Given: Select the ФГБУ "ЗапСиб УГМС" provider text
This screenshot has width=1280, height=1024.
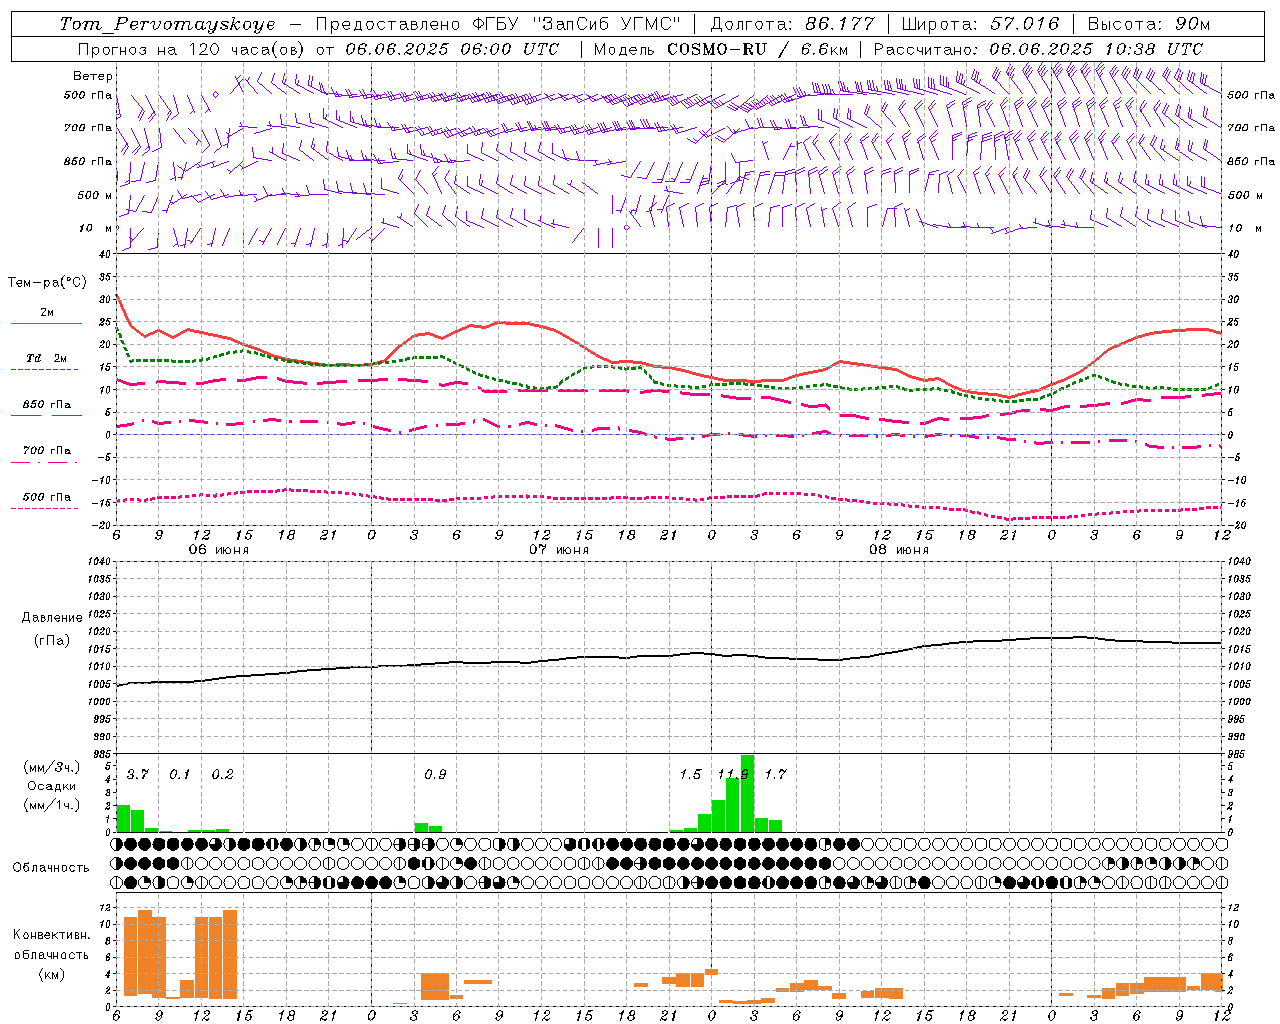Looking at the screenshot, I should 575,24.
